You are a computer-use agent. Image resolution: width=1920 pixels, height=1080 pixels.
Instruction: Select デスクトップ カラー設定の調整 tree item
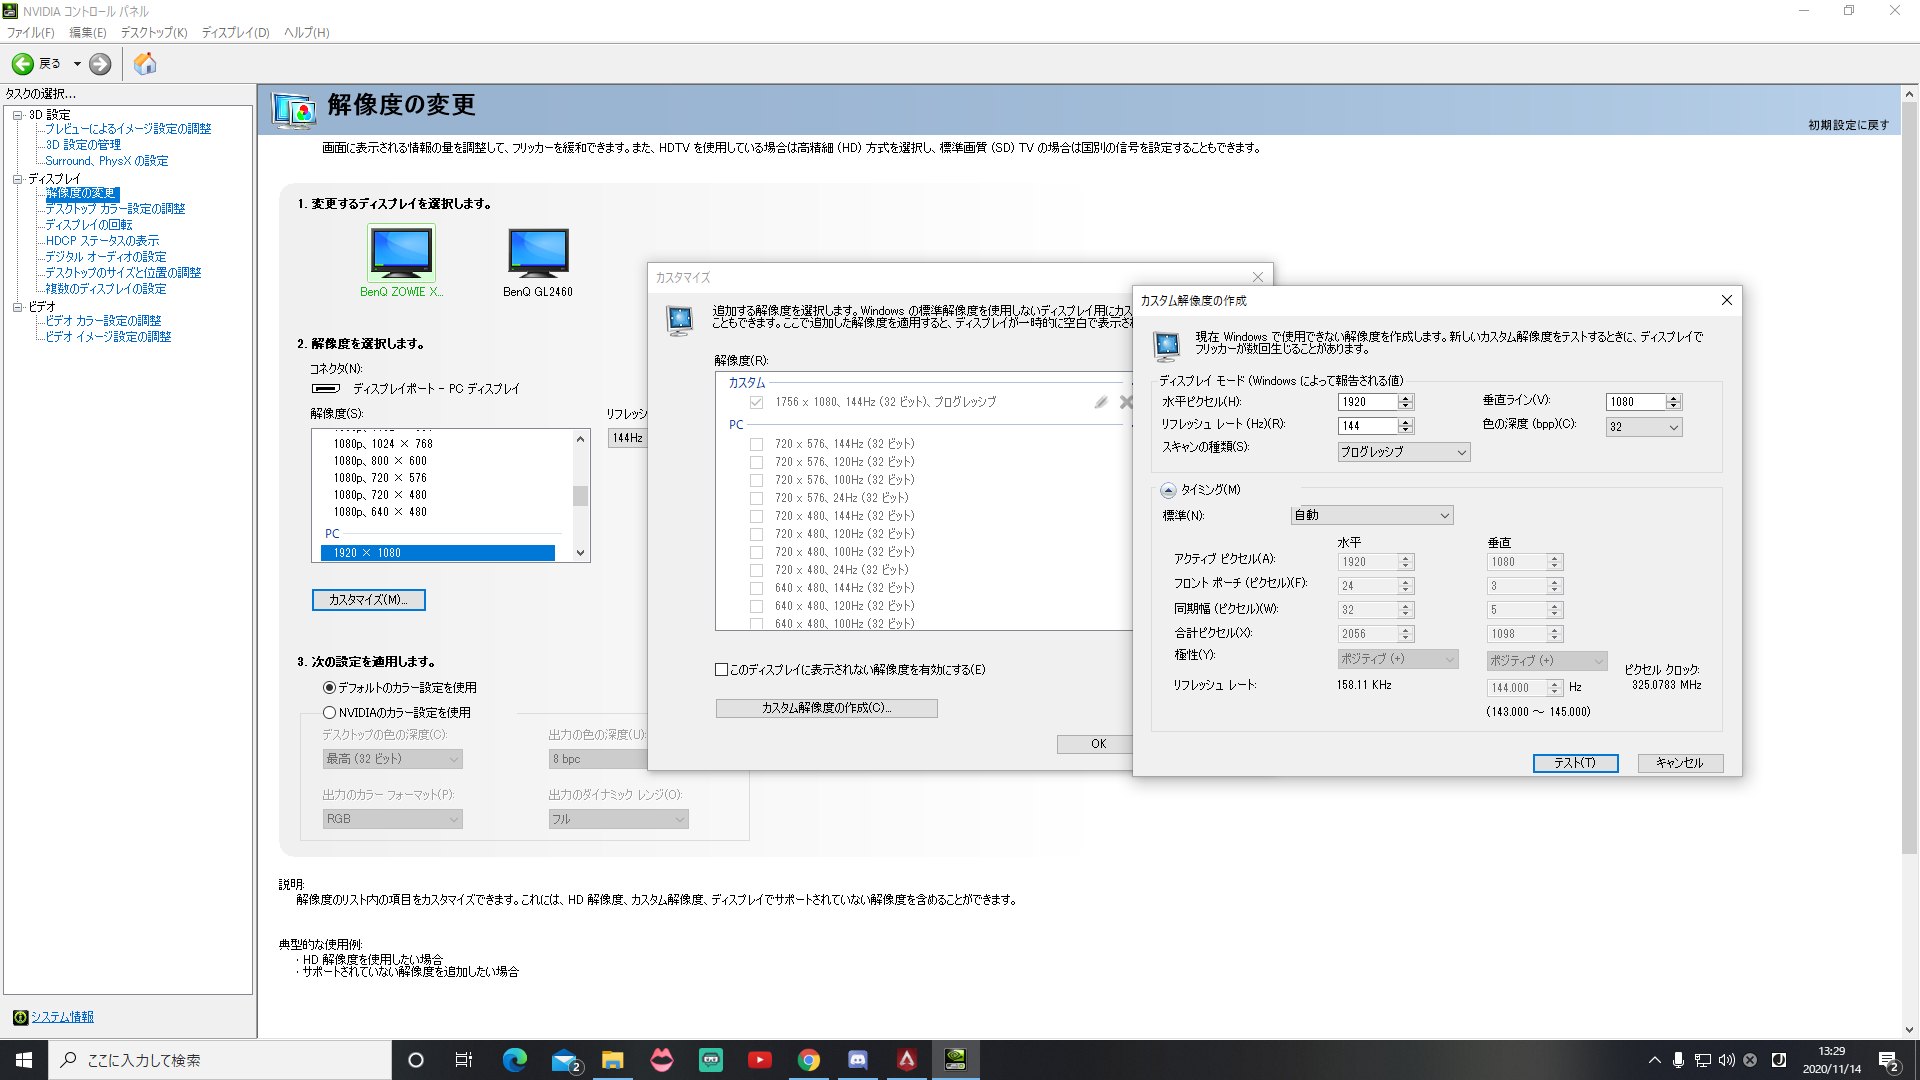pos(115,209)
